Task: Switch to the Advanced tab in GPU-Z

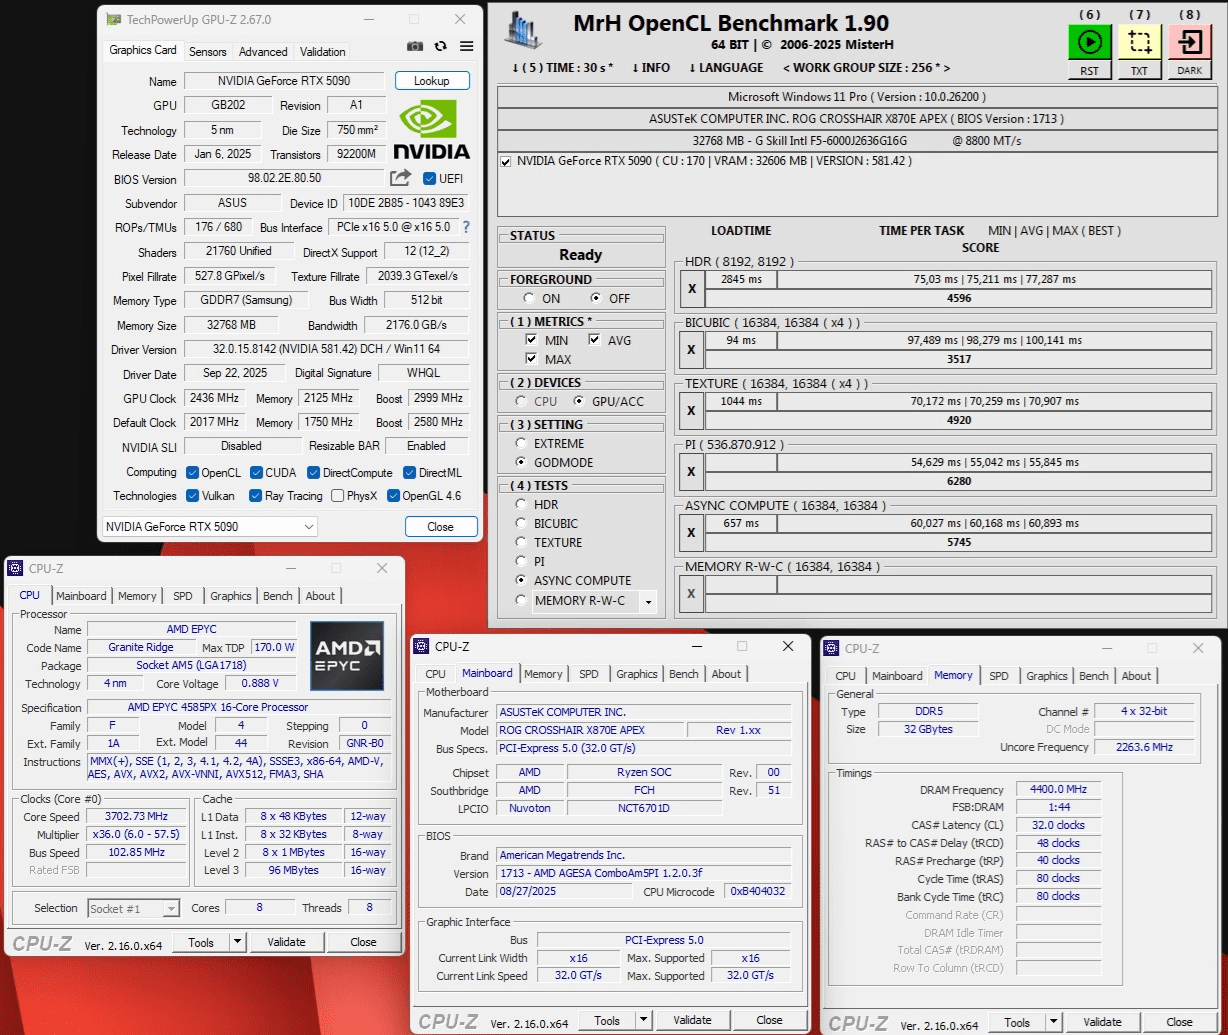Action: (263, 52)
